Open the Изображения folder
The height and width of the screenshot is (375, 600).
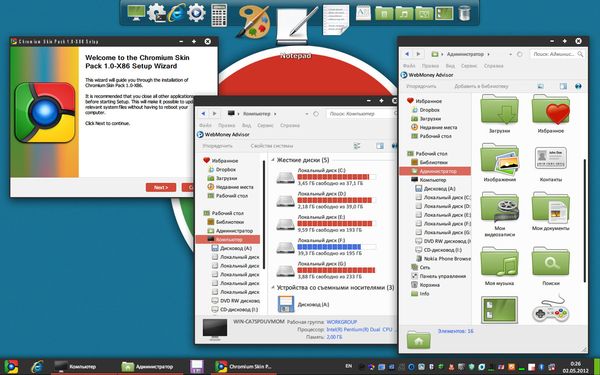(x=499, y=162)
